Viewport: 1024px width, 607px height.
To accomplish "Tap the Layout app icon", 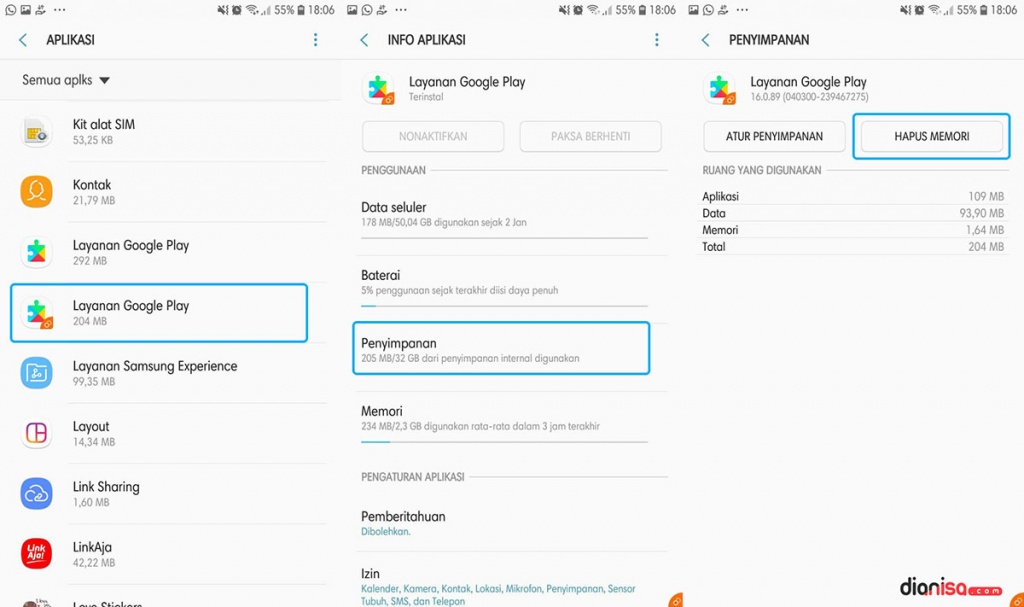I will click(37, 433).
